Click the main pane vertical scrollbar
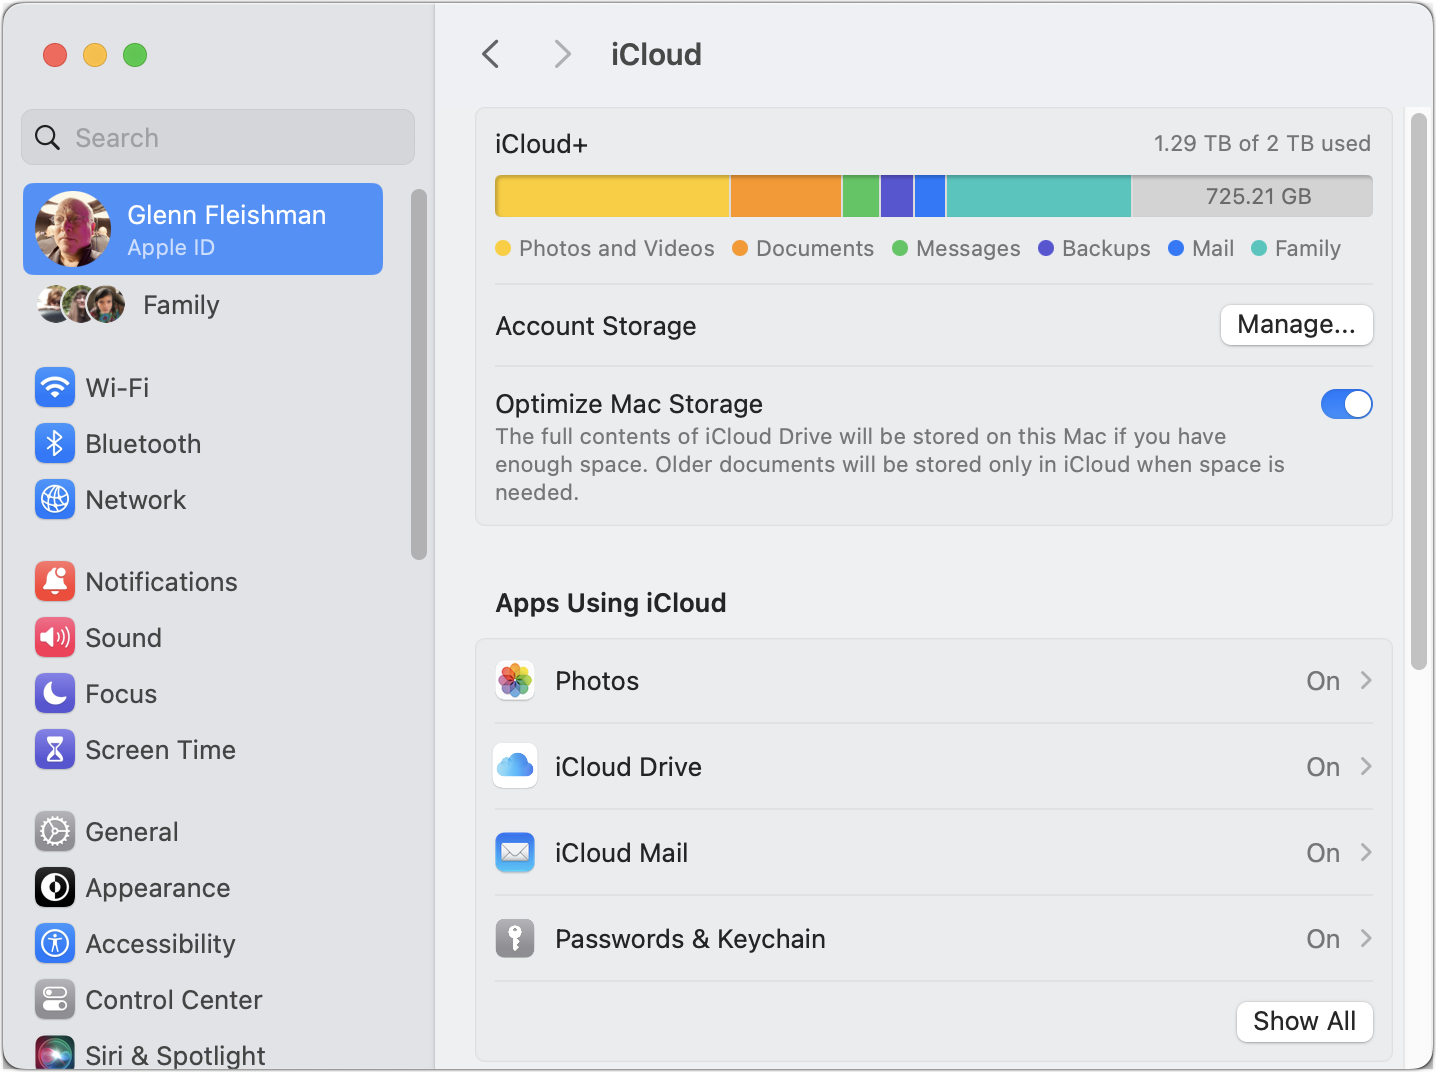Screen dimensions: 1436x1072 (x=1418, y=391)
